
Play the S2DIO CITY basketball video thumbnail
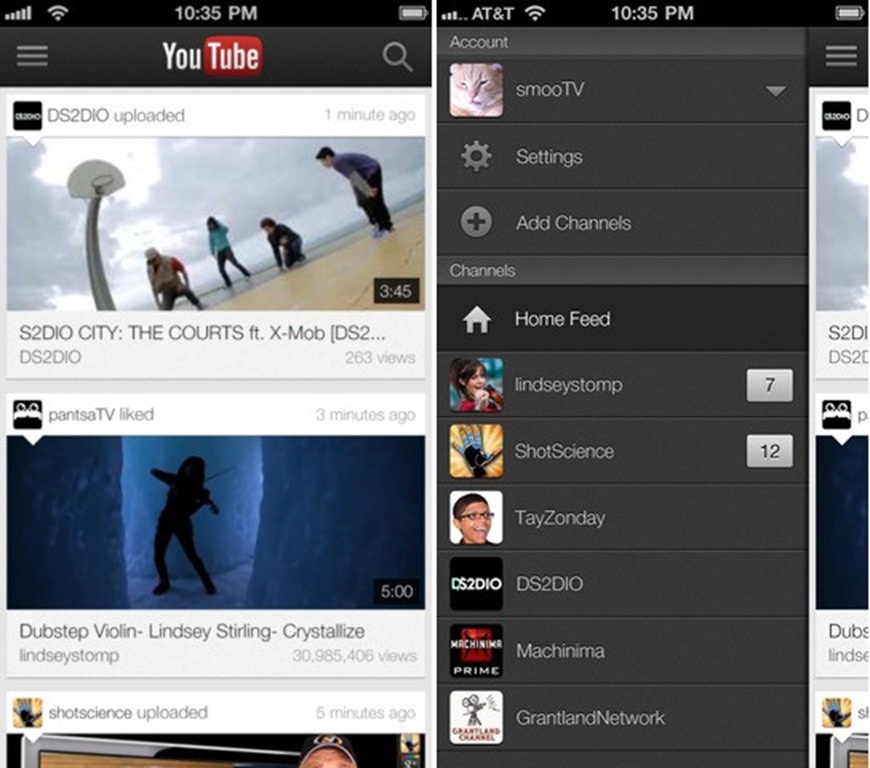click(216, 224)
